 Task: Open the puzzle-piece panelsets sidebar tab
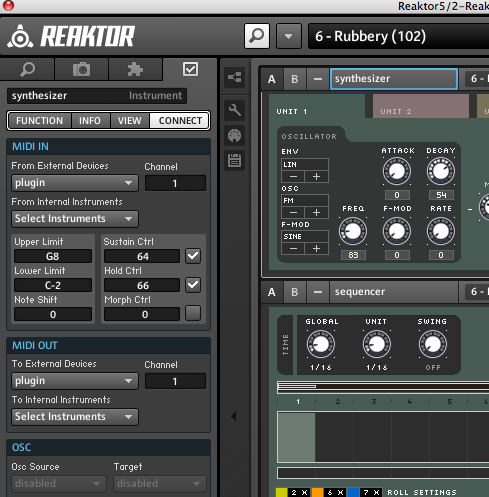tap(135, 69)
